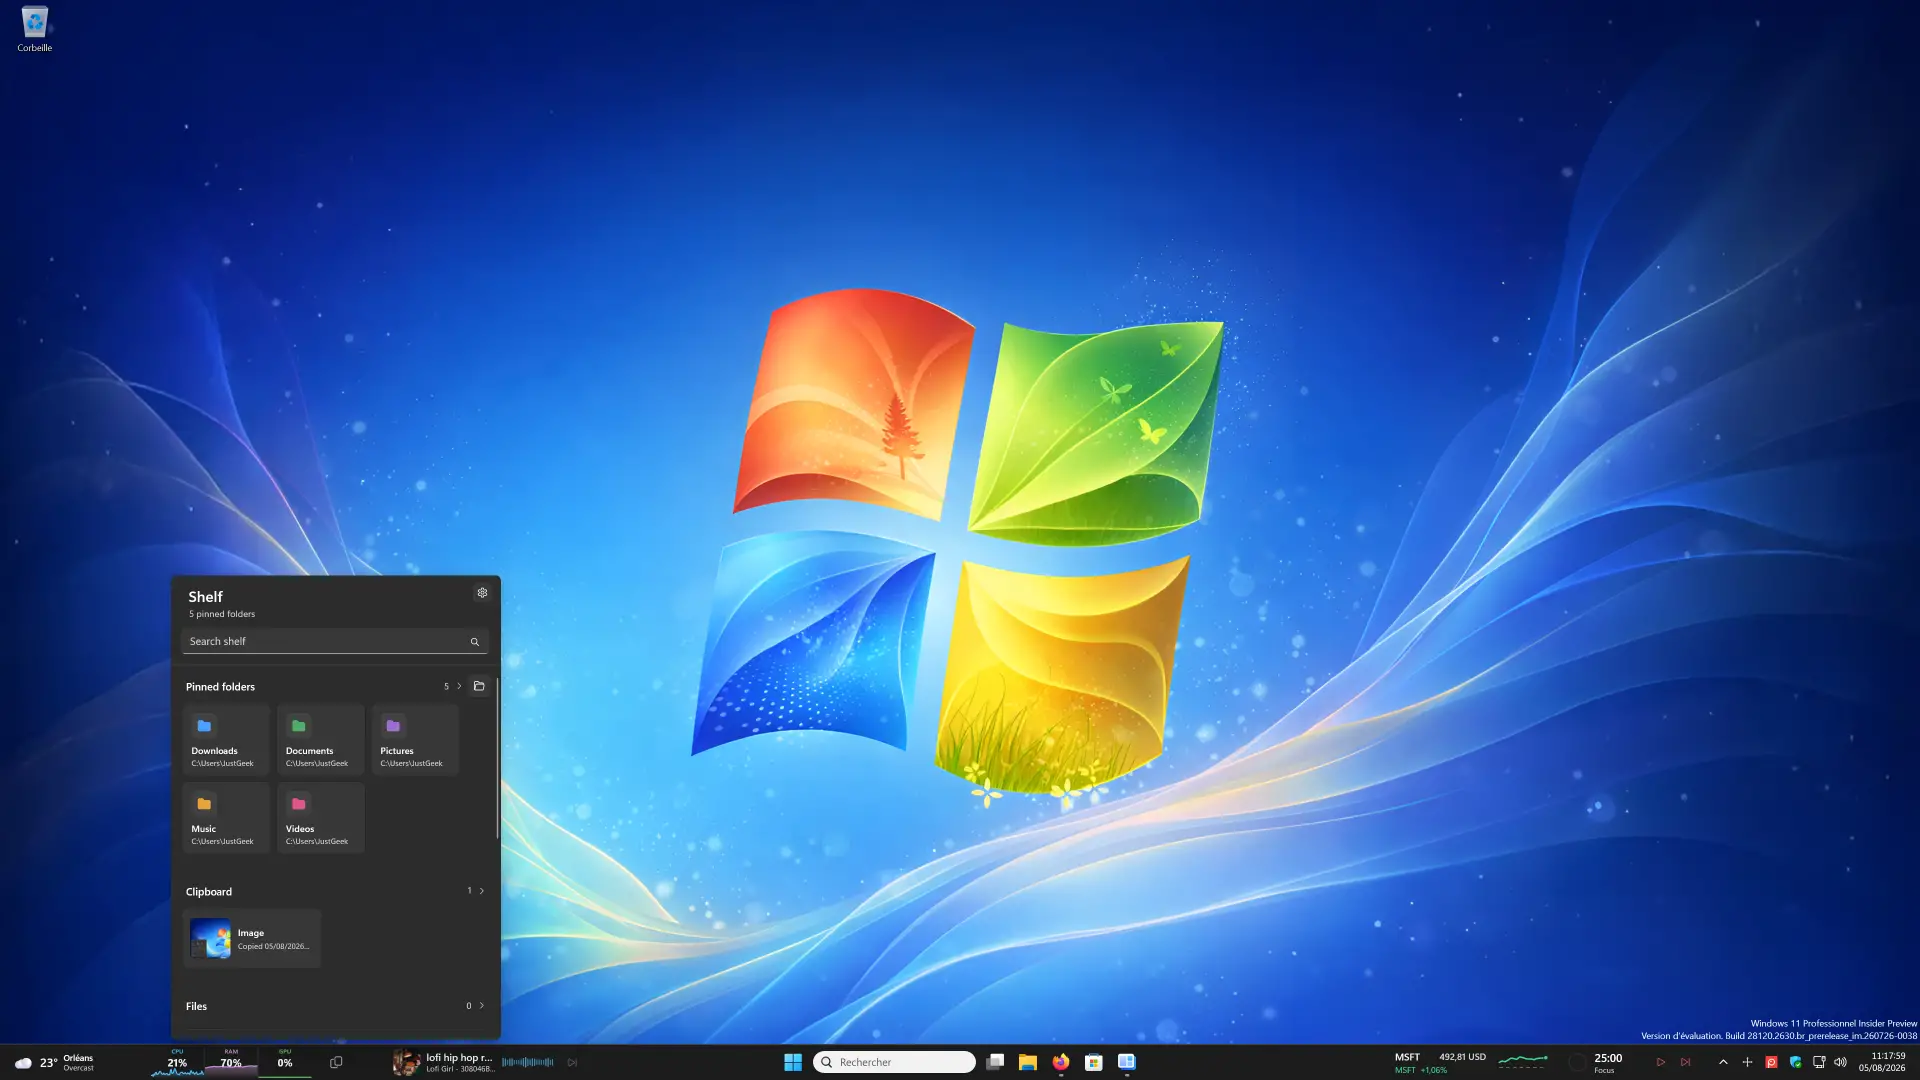Open Shelf settings gear
Screen dimensions: 1920x1080
[x=482, y=593]
